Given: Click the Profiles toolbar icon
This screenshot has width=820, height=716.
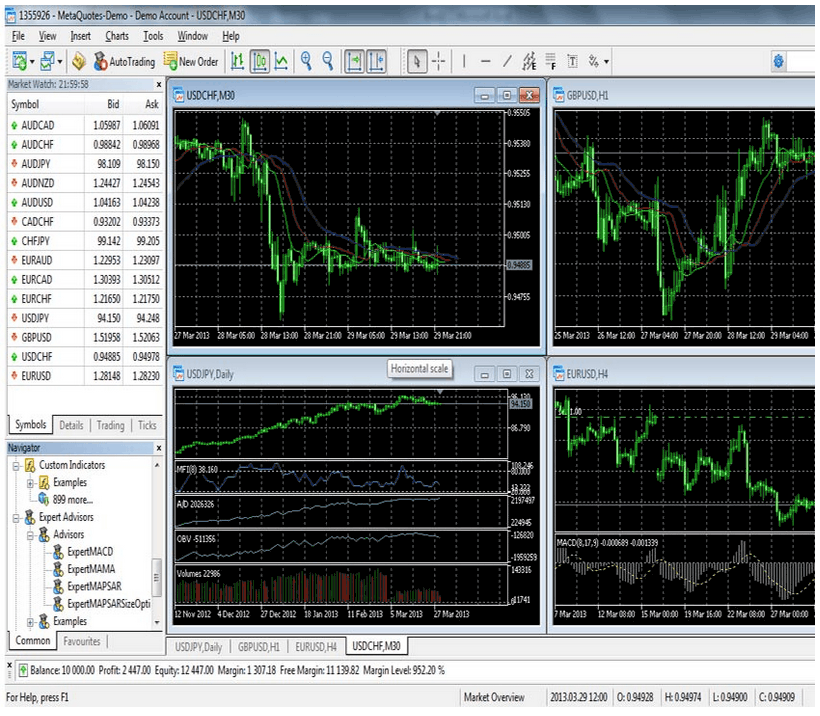Looking at the screenshot, I should [48, 62].
